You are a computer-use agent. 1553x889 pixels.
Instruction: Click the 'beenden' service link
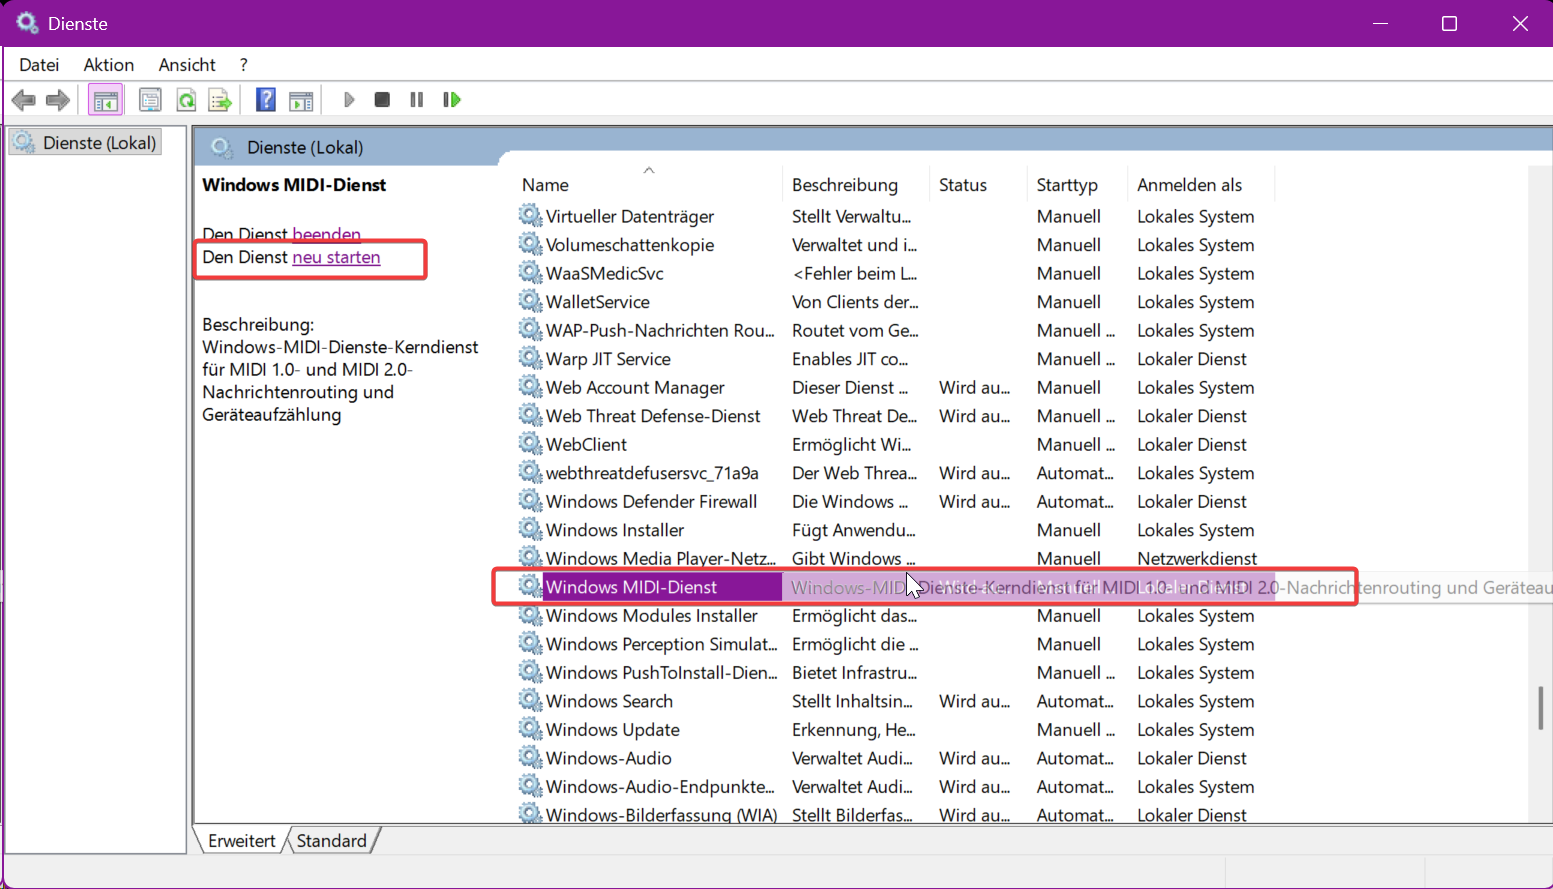[326, 234]
